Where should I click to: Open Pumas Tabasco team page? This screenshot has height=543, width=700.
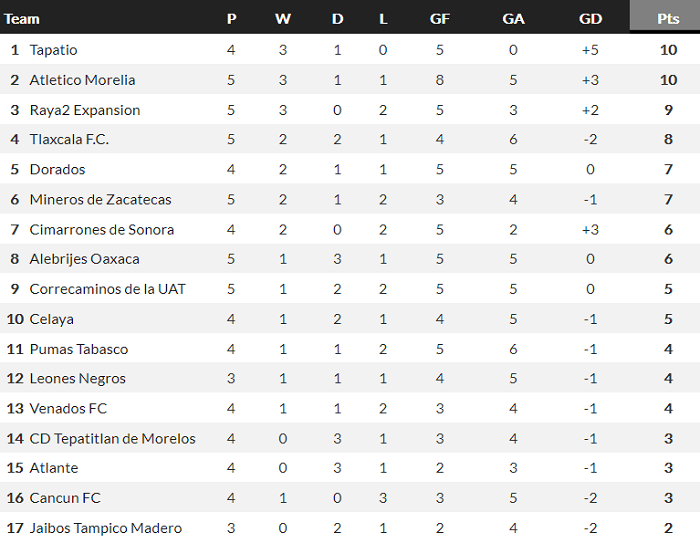click(x=78, y=349)
